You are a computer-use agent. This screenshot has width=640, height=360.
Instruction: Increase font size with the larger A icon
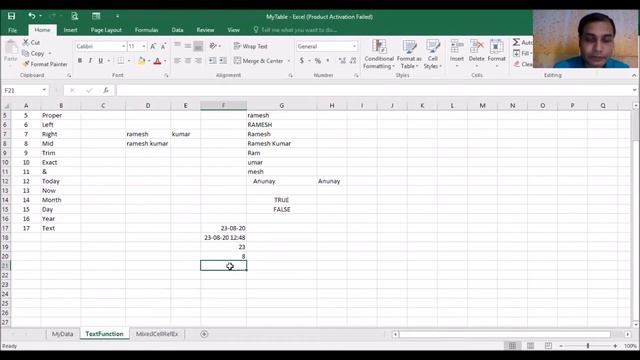pos(153,47)
